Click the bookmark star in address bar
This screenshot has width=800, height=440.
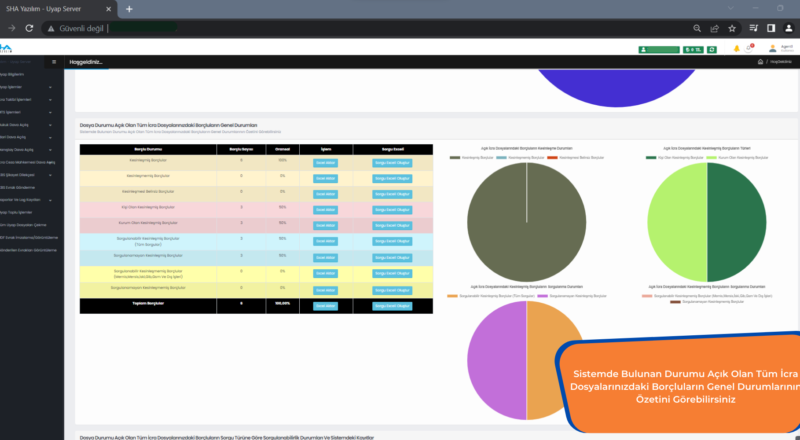pos(732,28)
